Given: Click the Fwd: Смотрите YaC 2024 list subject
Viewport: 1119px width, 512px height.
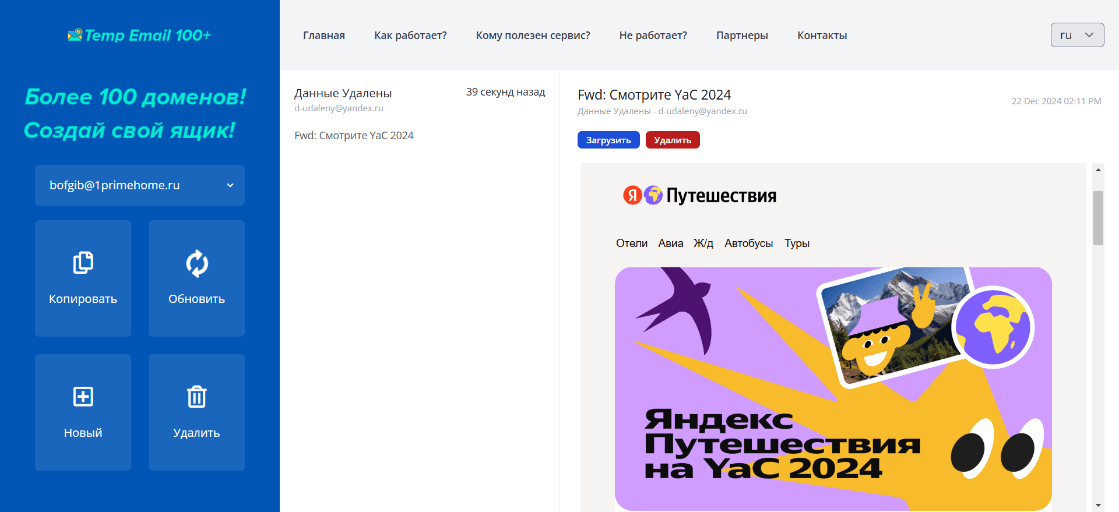Looking at the screenshot, I should (354, 135).
